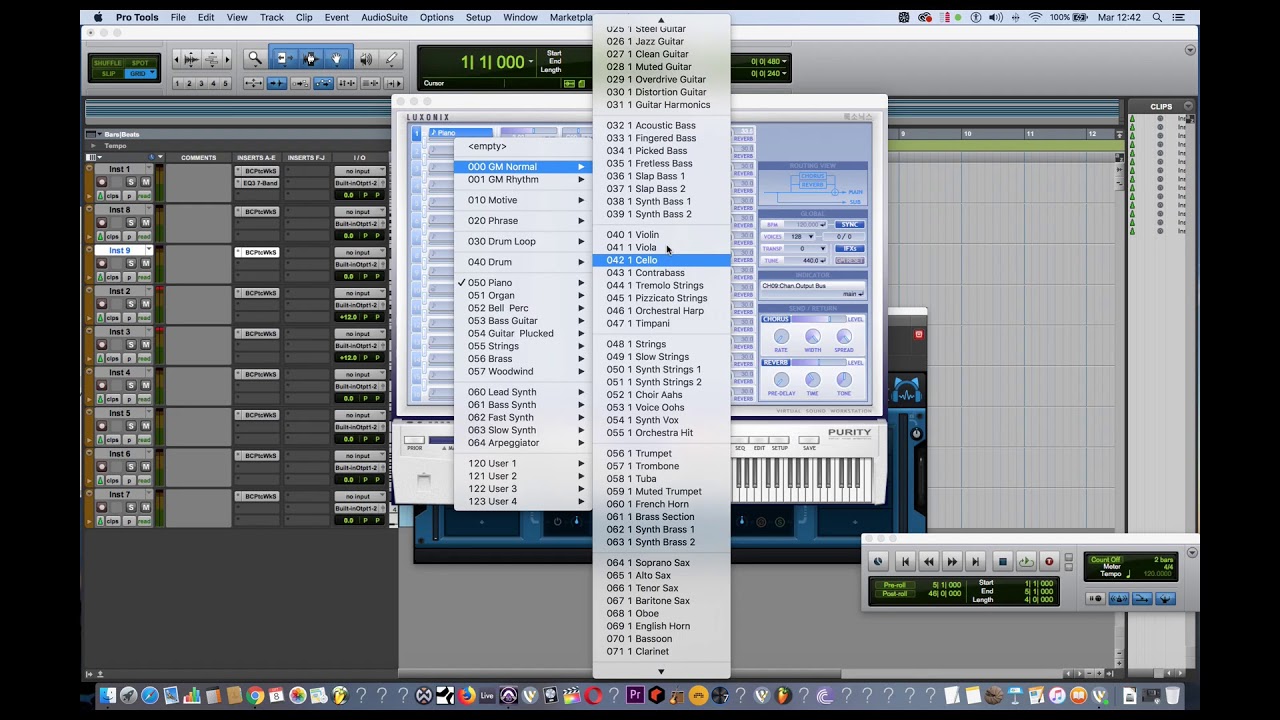This screenshot has height=720, width=1280.
Task: Toggle the Tempo Conductor button
Action: coord(1166,598)
